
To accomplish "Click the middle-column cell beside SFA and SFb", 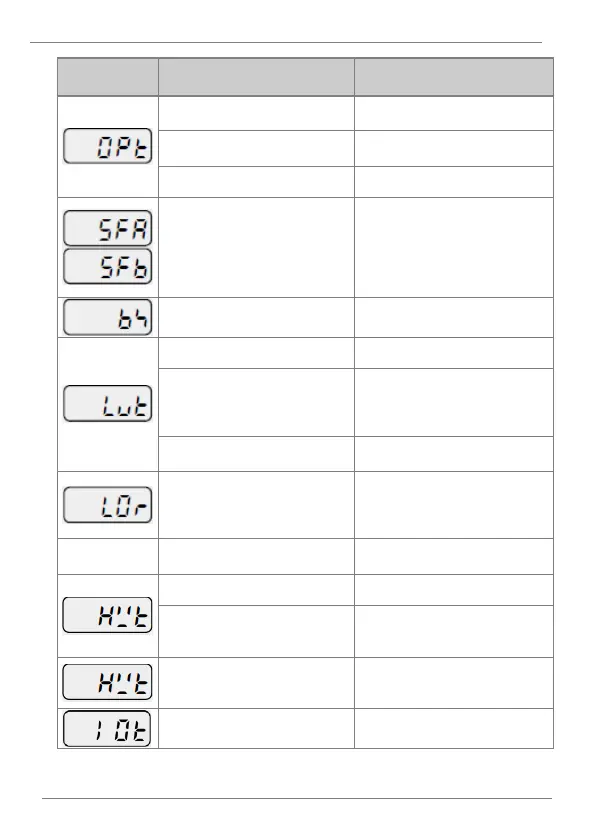I will point(256,247).
